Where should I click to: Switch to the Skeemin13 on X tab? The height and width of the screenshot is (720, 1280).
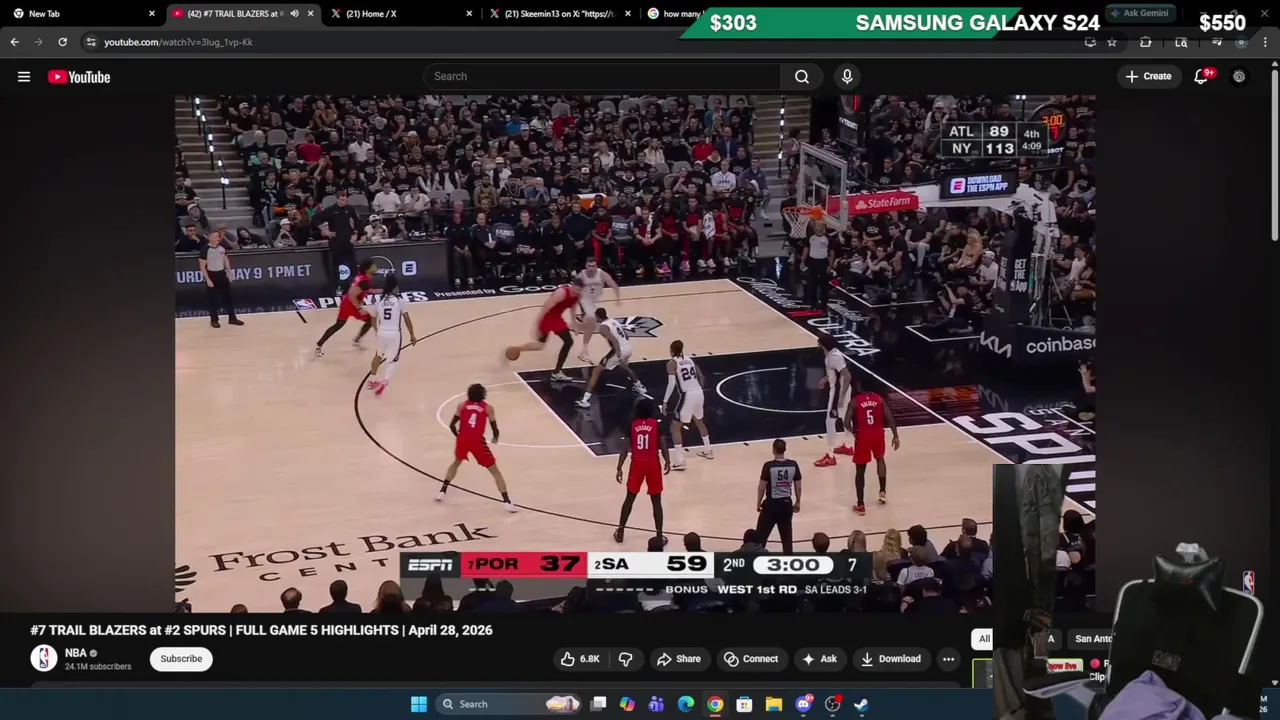coord(558,14)
